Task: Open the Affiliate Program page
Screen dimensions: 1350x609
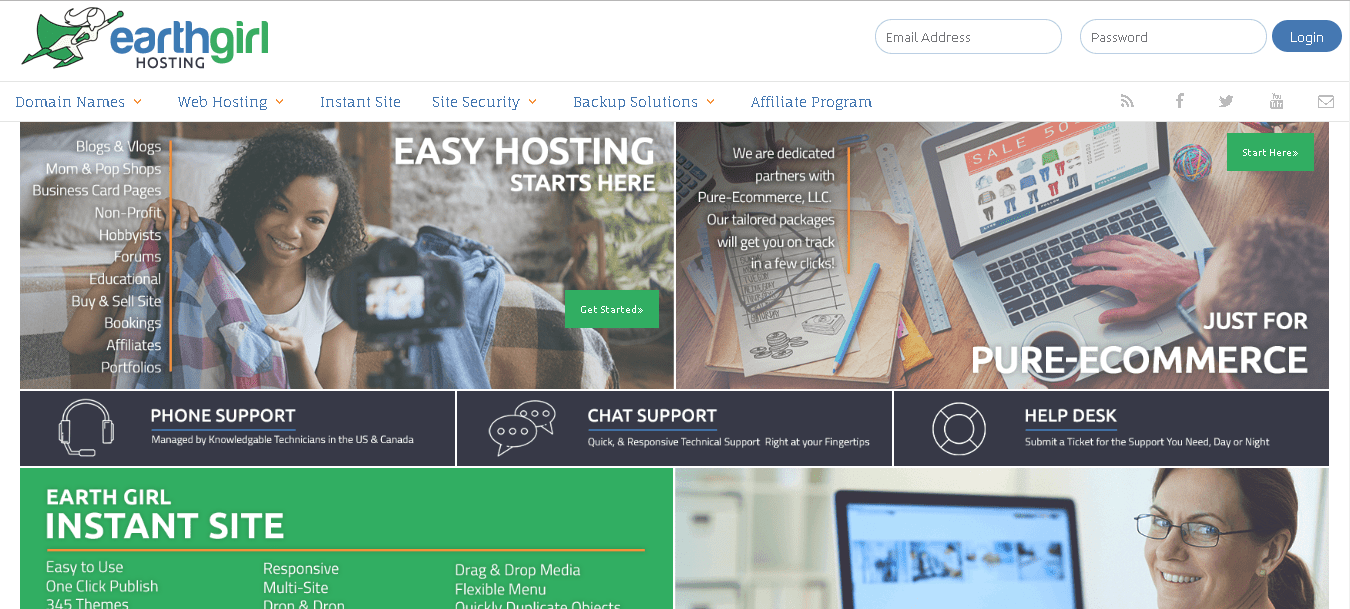Action: (x=811, y=102)
